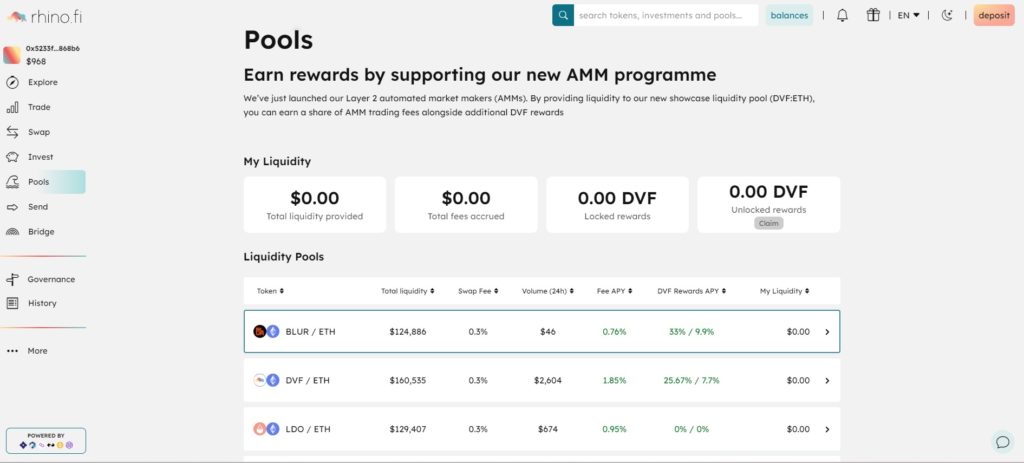Go to Explore in sidebar
This screenshot has height=463, width=1024.
click(42, 82)
